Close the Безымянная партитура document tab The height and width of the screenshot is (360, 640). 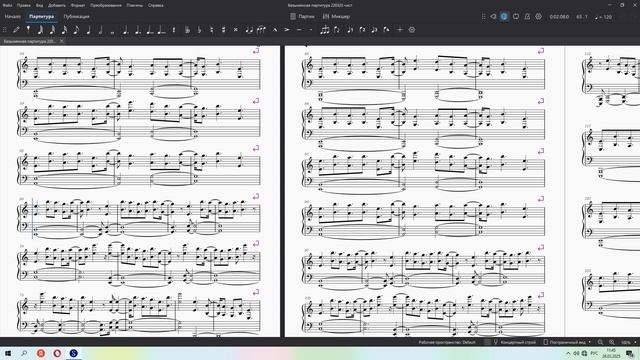tap(62, 41)
